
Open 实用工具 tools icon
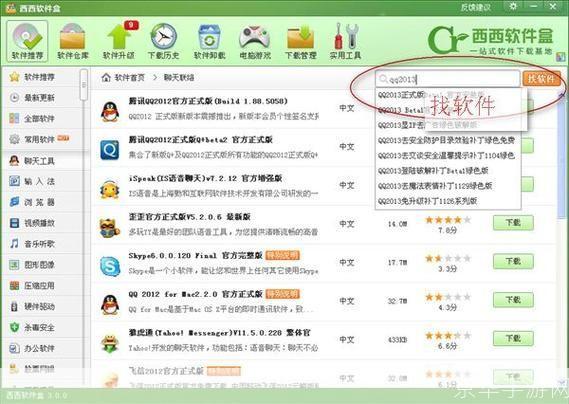pos(345,41)
